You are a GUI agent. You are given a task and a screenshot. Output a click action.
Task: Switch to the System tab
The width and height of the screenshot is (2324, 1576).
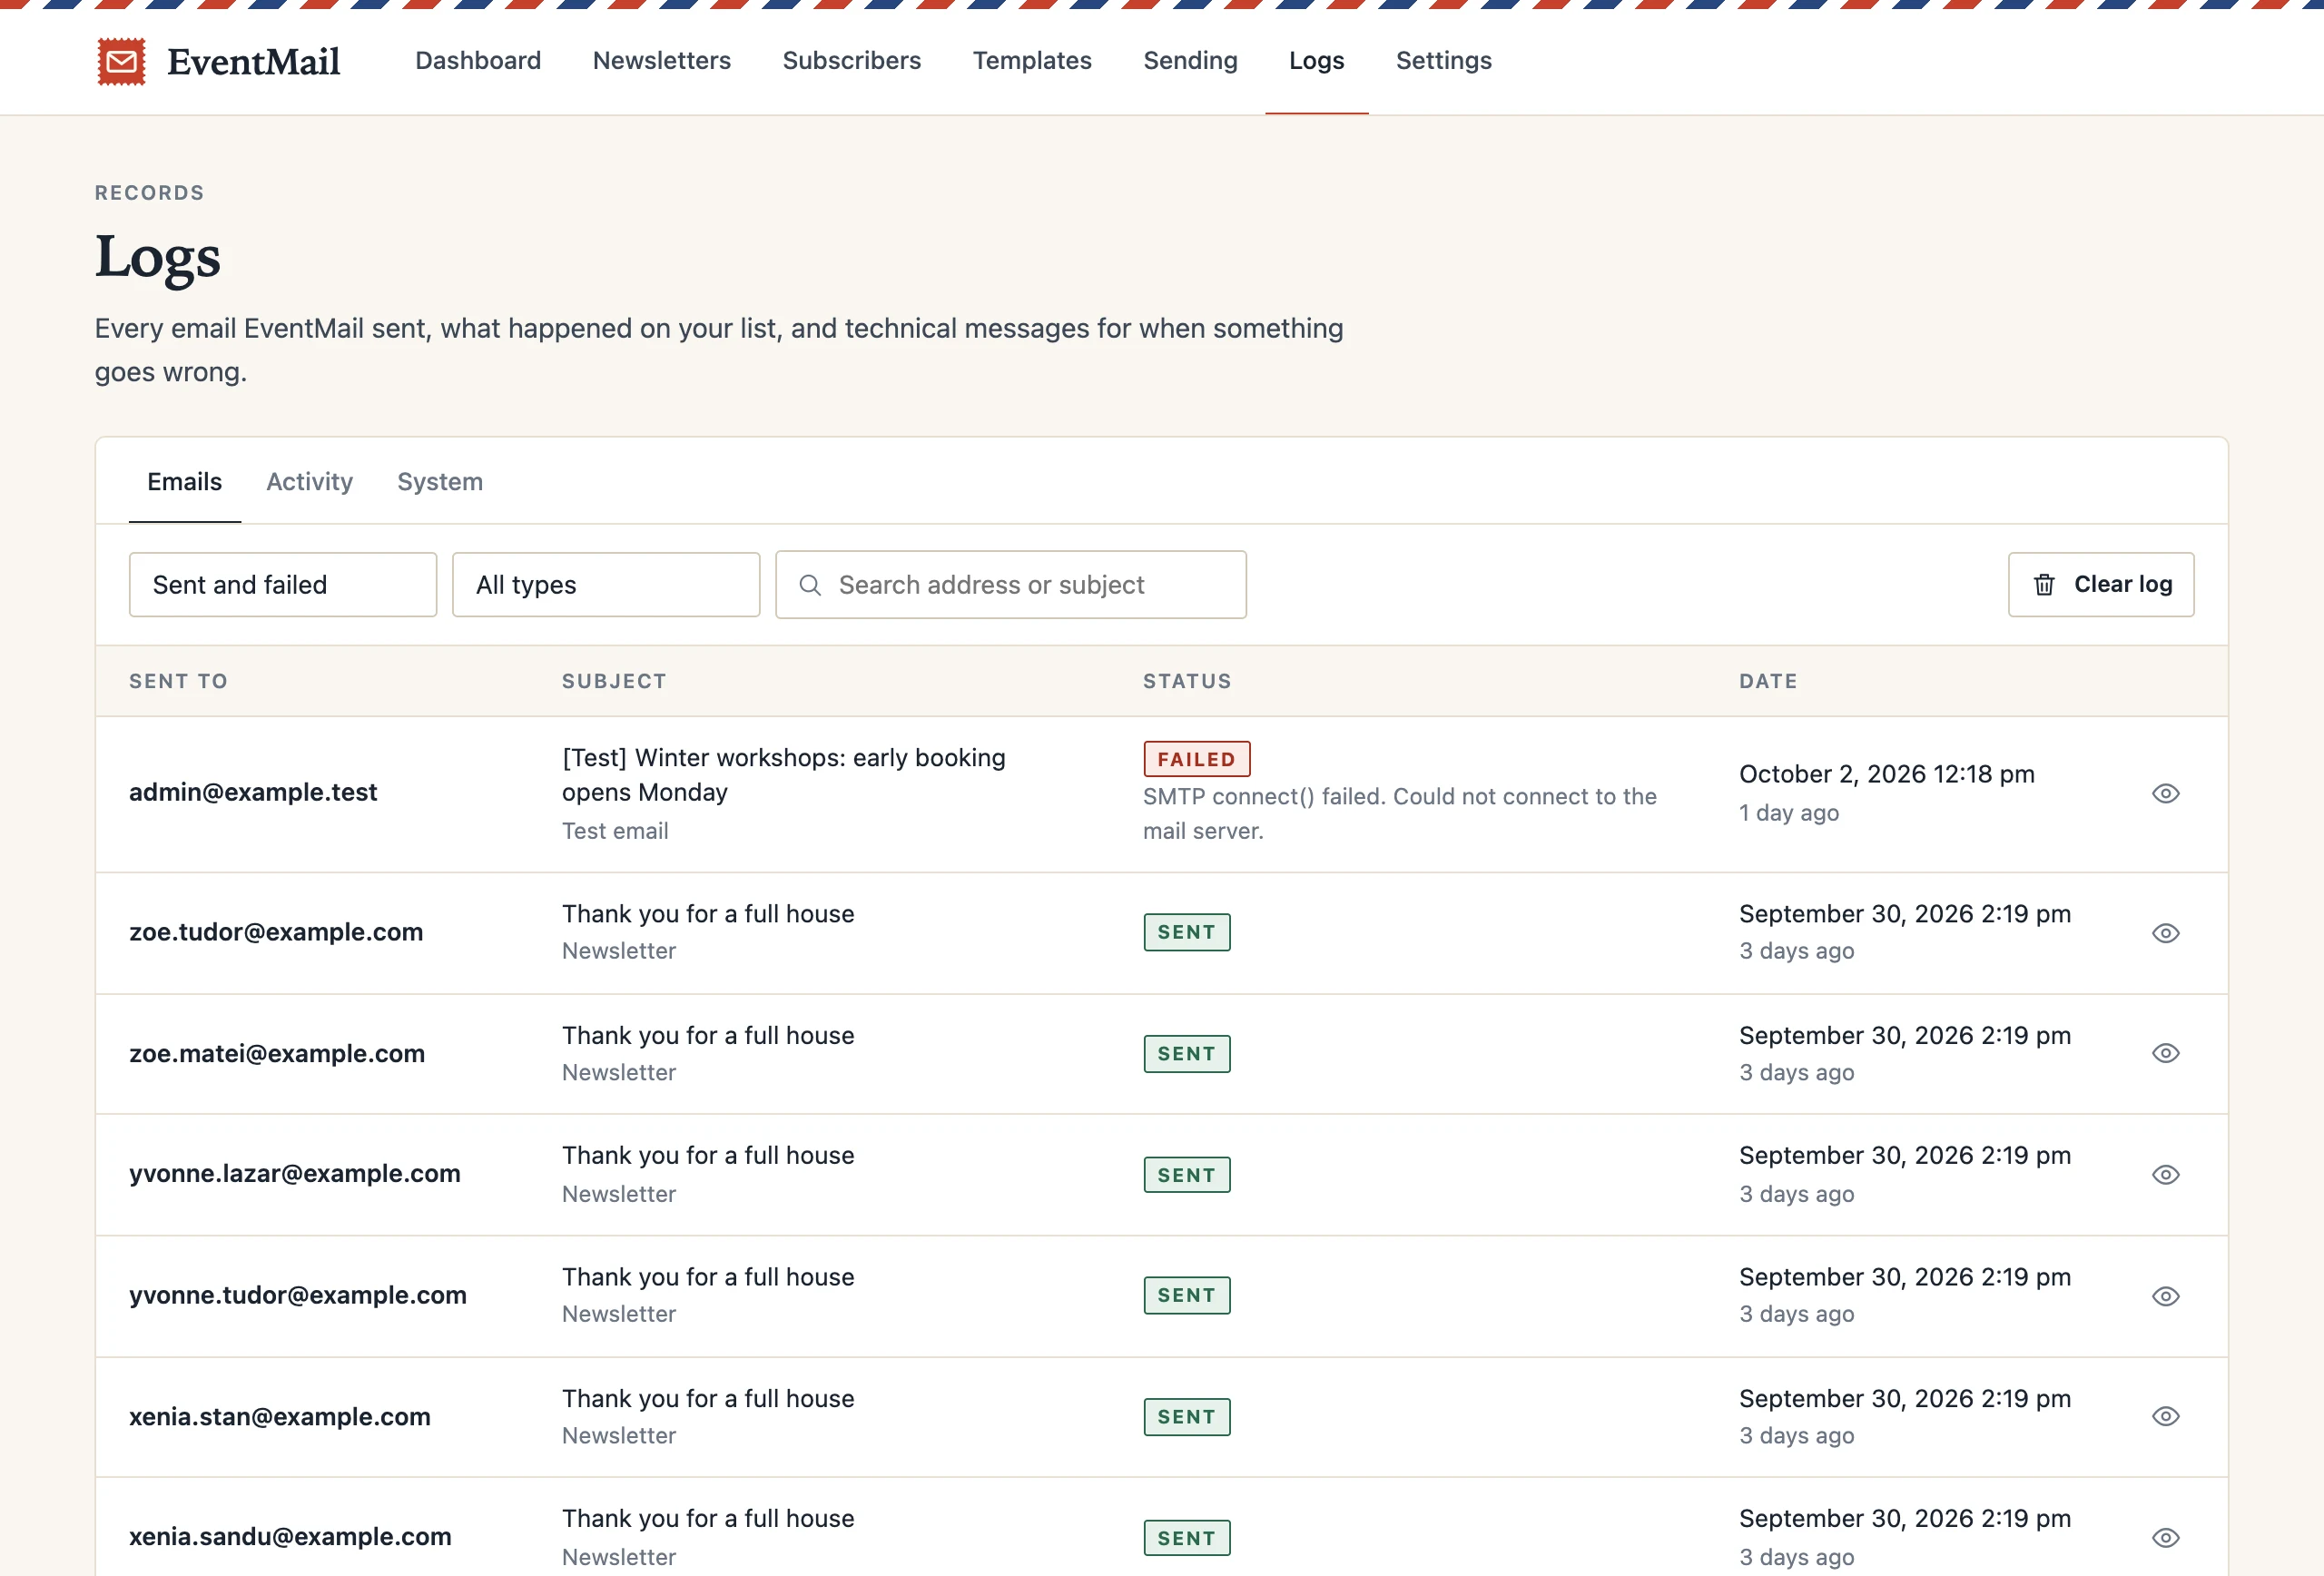click(x=440, y=482)
